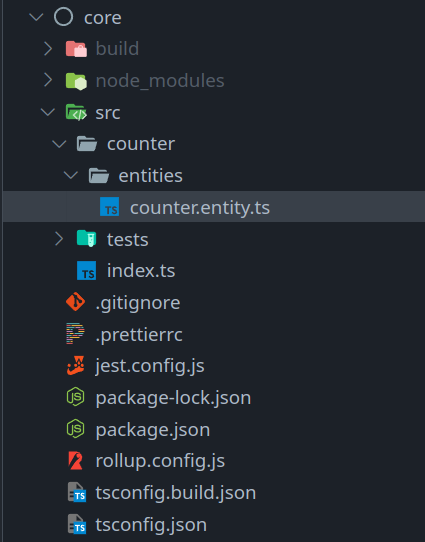This screenshot has width=425, height=542.
Task: Expand the tests folder chevron
Action: [x=59, y=239]
